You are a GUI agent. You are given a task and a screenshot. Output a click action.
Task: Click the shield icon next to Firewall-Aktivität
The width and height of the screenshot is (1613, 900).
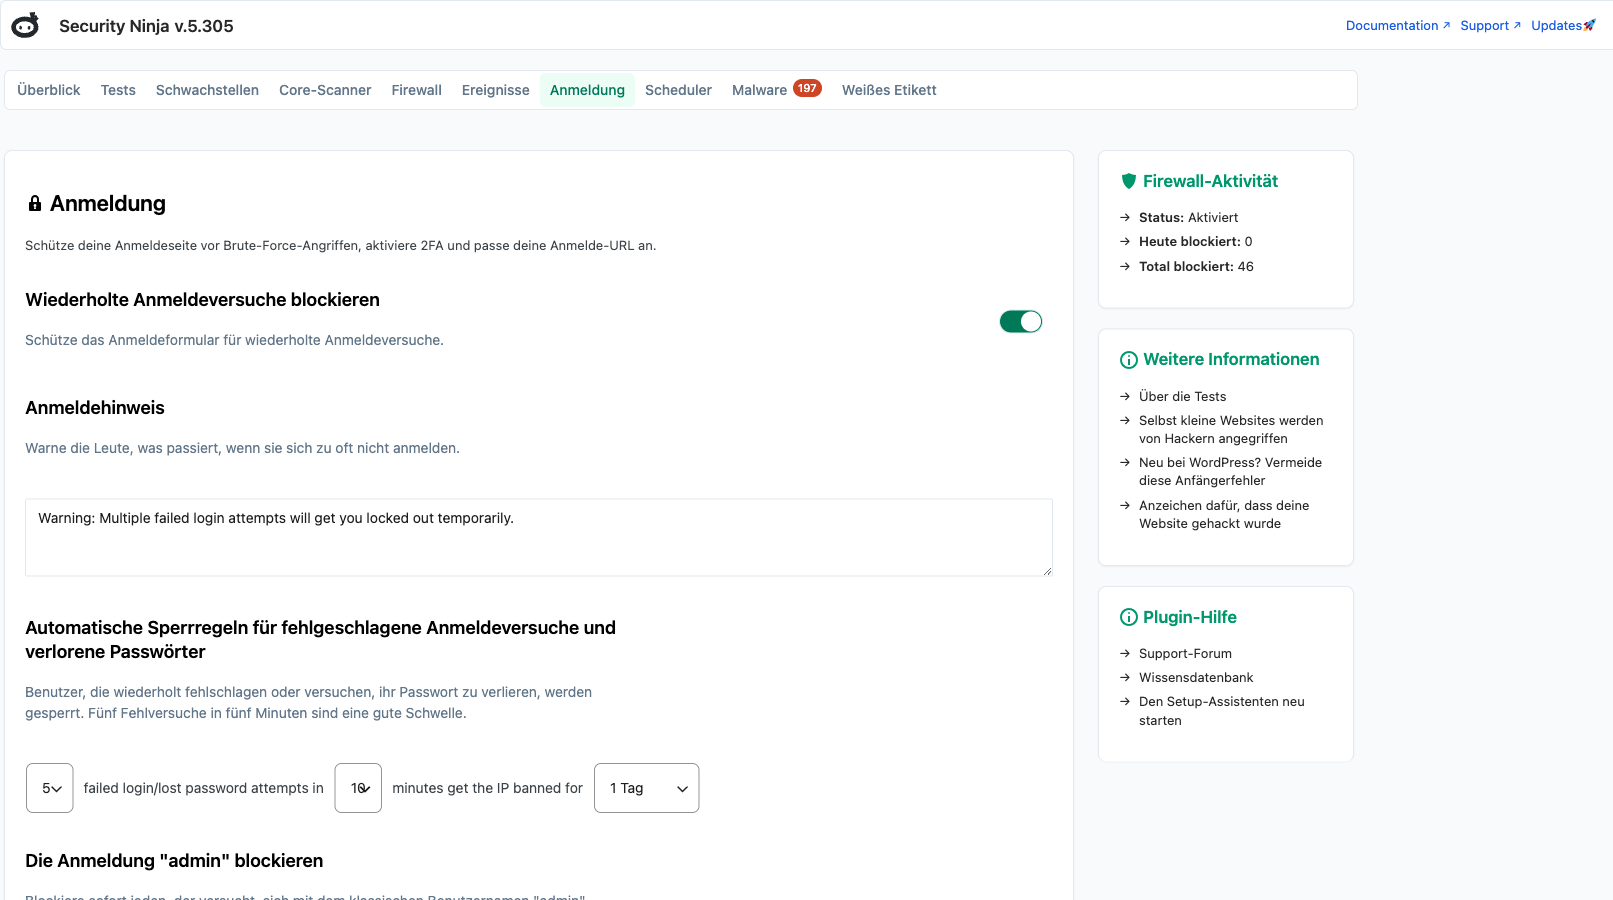(x=1129, y=181)
